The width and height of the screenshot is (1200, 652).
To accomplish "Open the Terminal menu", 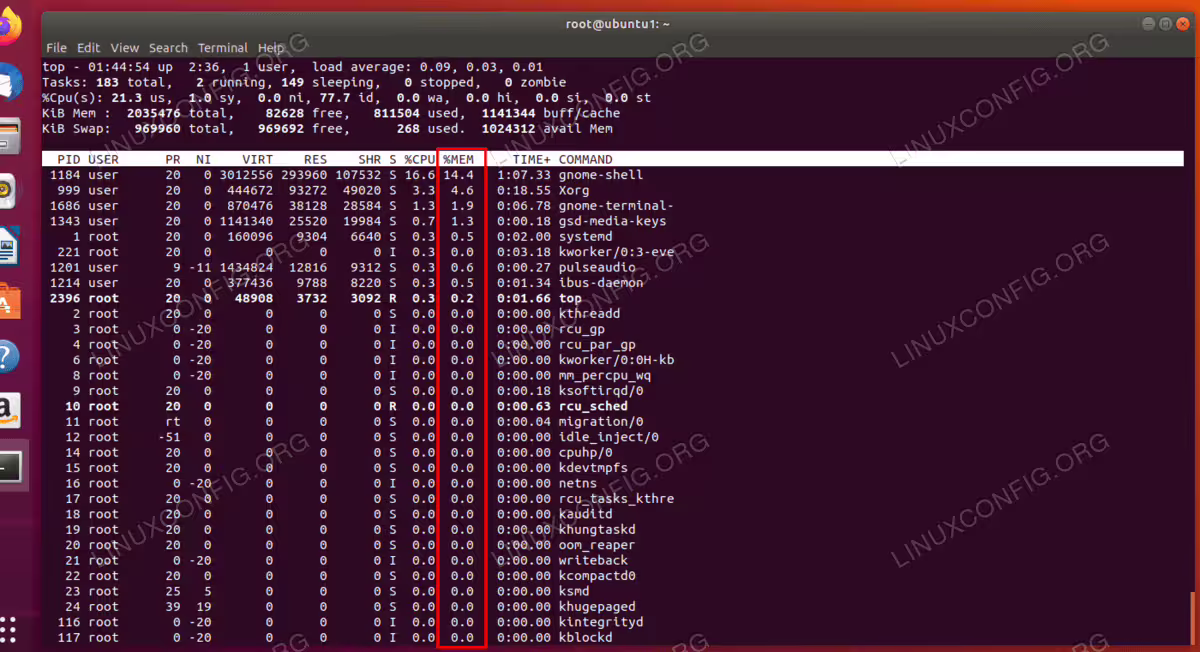I will [222, 48].
